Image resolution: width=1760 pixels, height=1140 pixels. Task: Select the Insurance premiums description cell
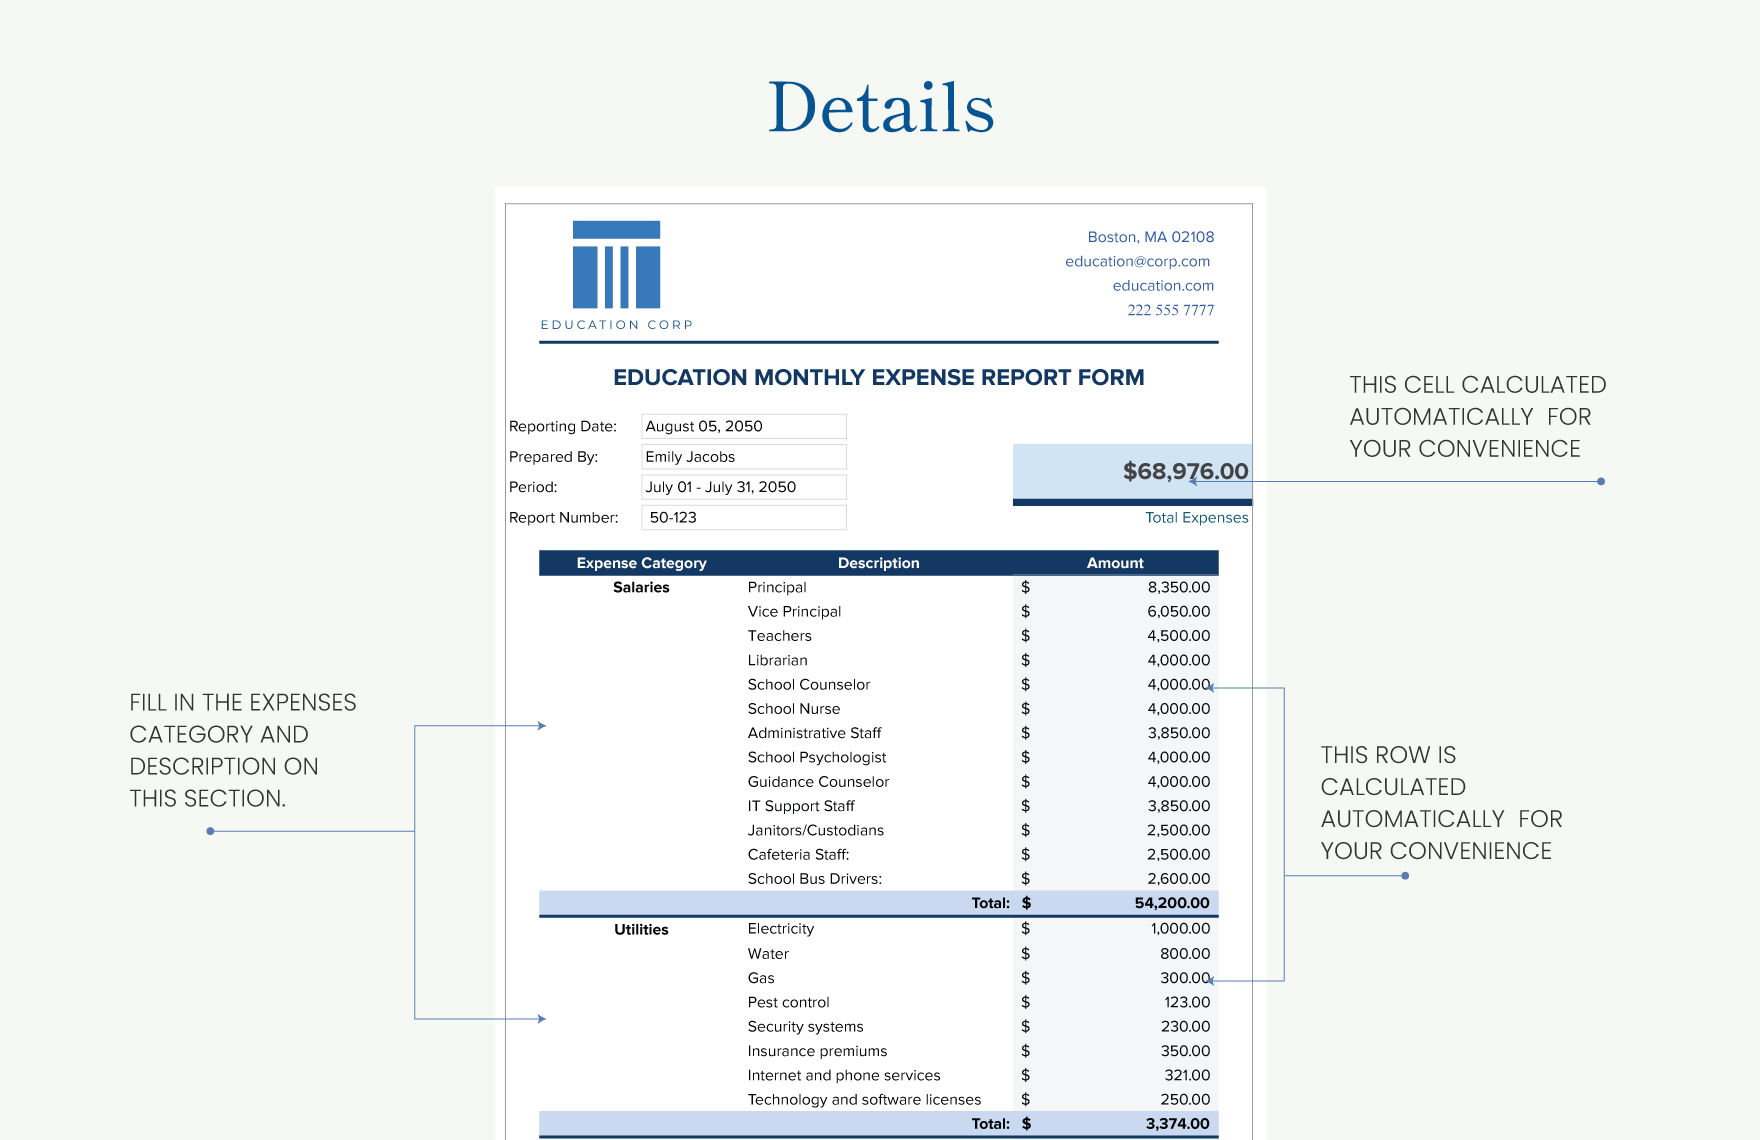click(x=817, y=1051)
